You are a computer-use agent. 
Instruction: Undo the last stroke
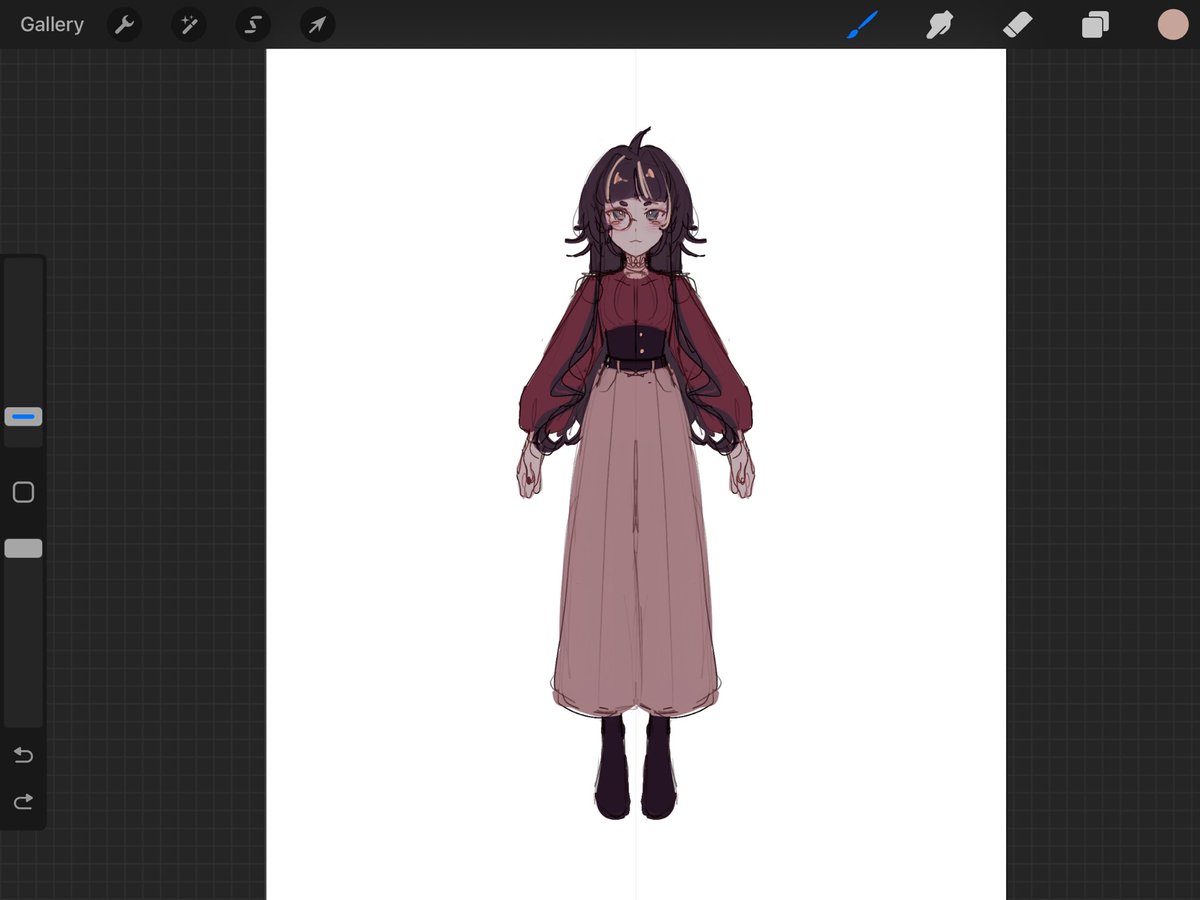[23, 755]
